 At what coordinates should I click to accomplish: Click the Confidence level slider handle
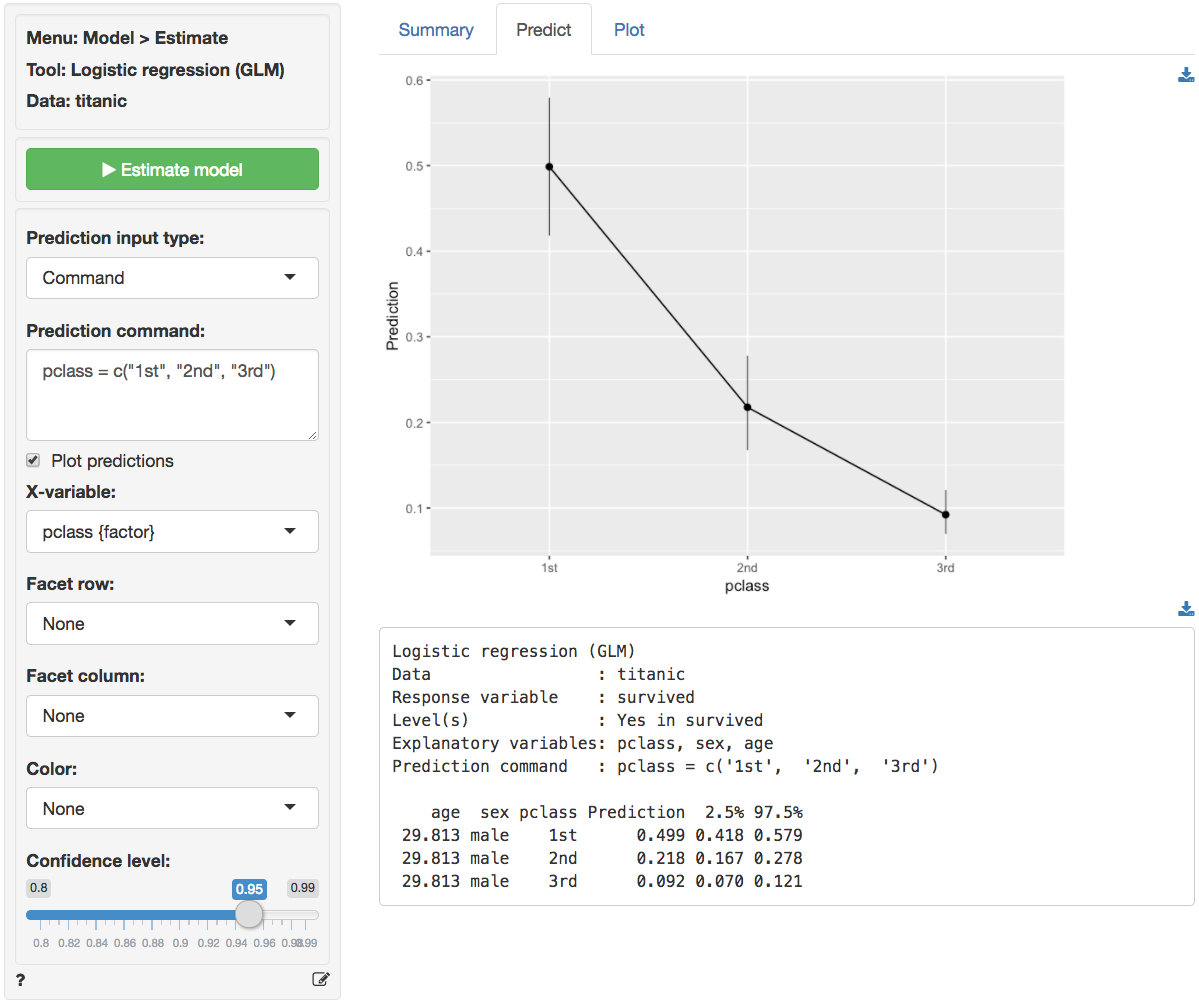249,914
